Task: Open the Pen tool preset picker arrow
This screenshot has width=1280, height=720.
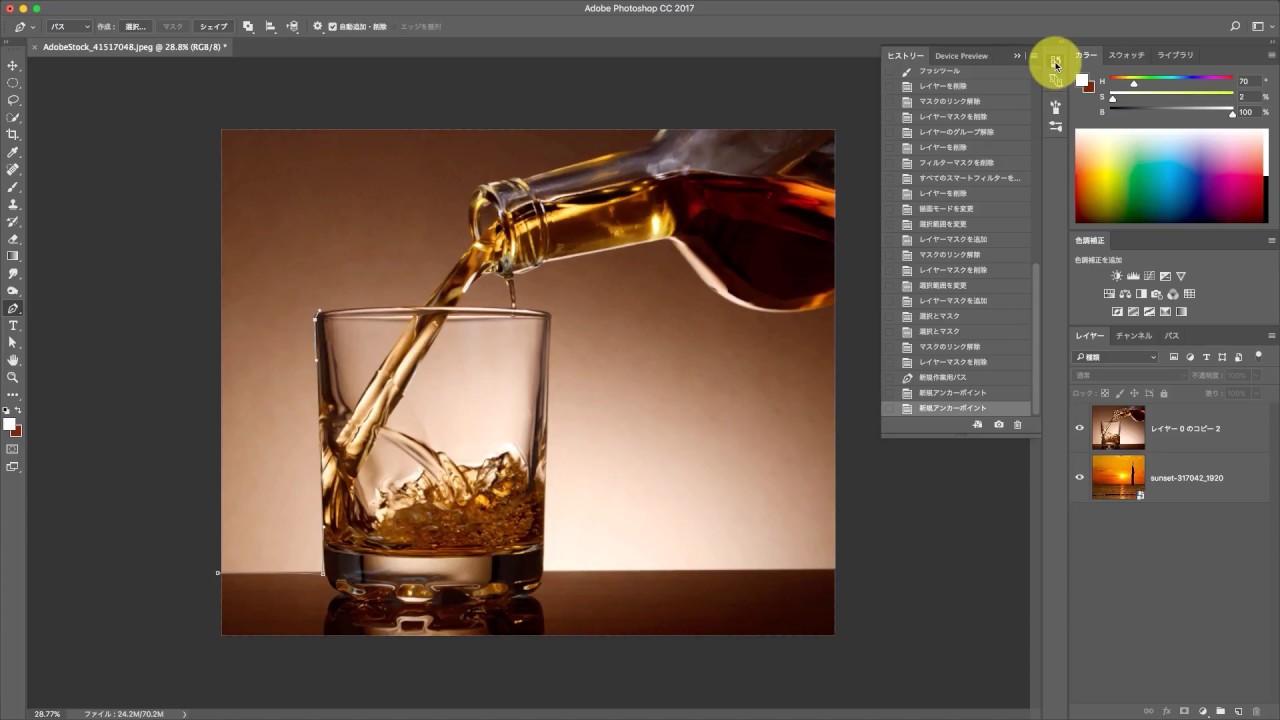Action: point(33,27)
